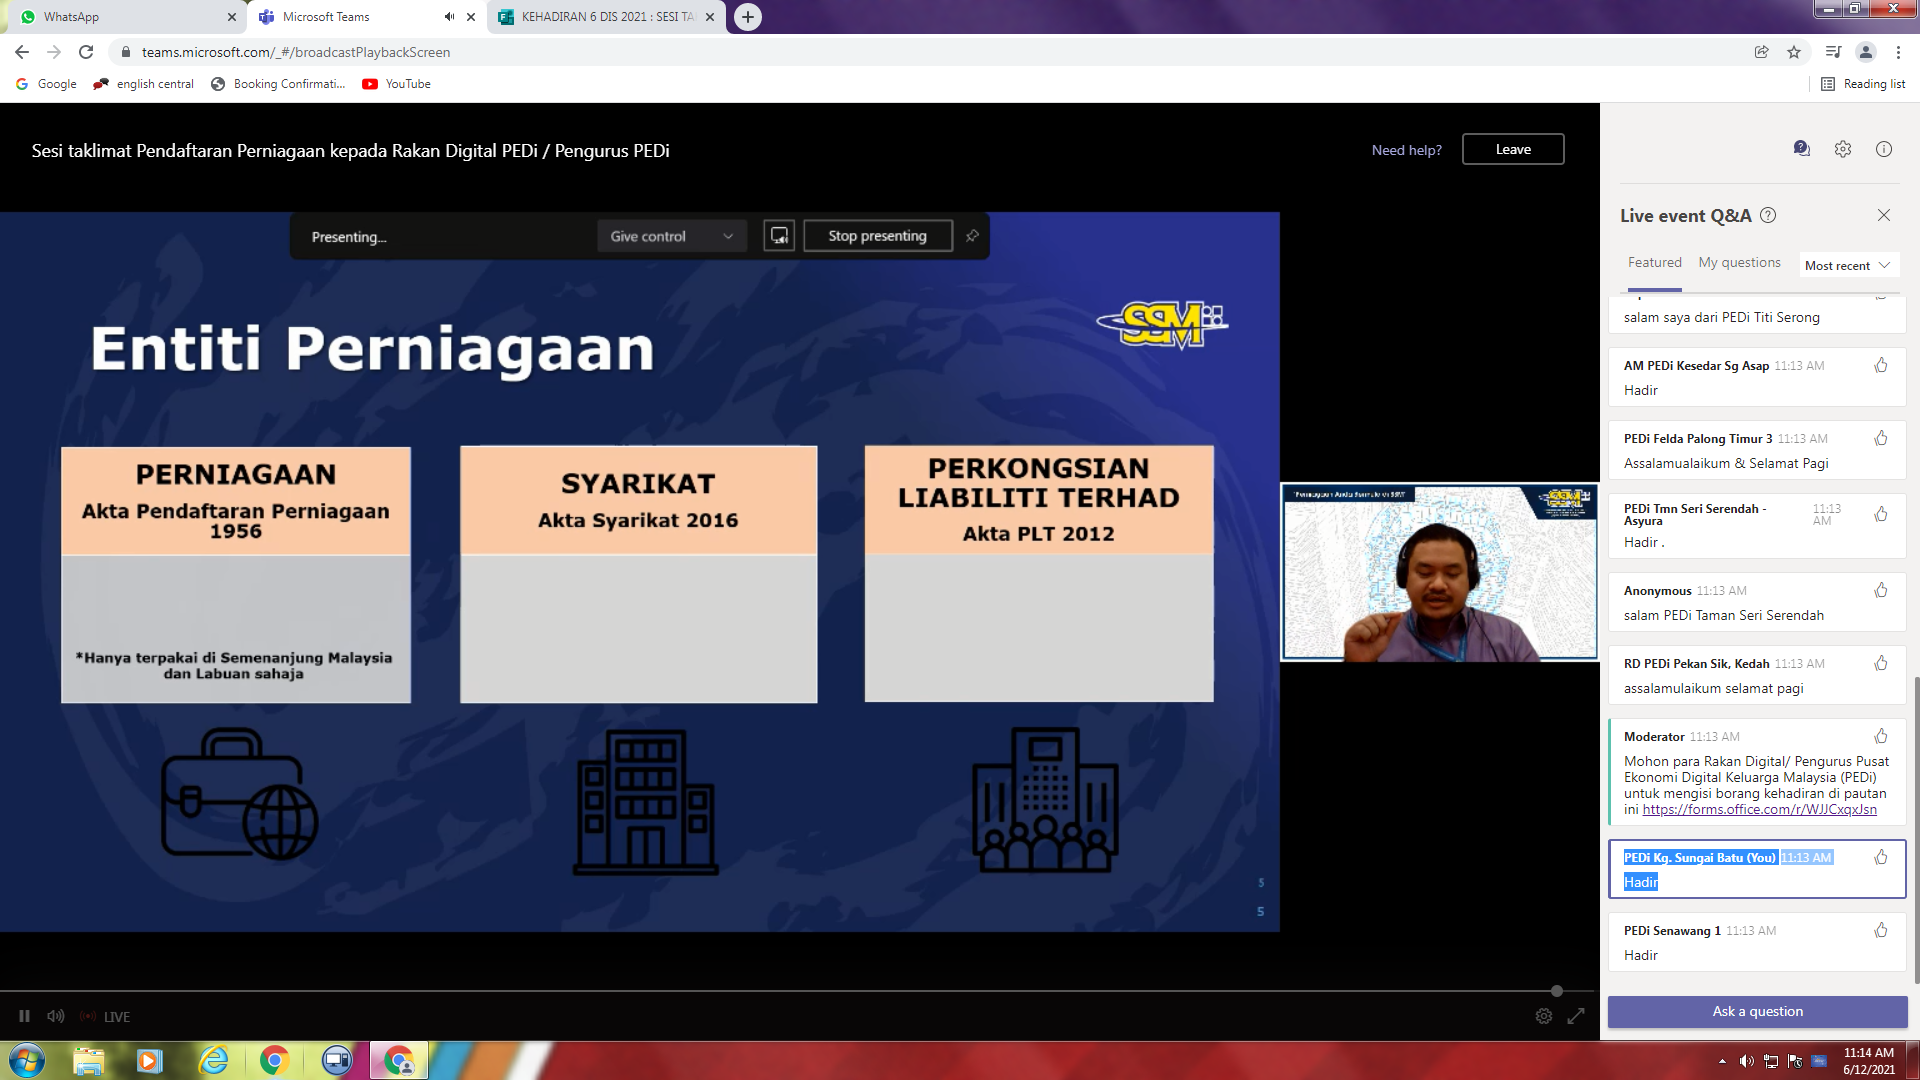
Task: Like the PEDi Senawang 1 post
Action: [1881, 931]
